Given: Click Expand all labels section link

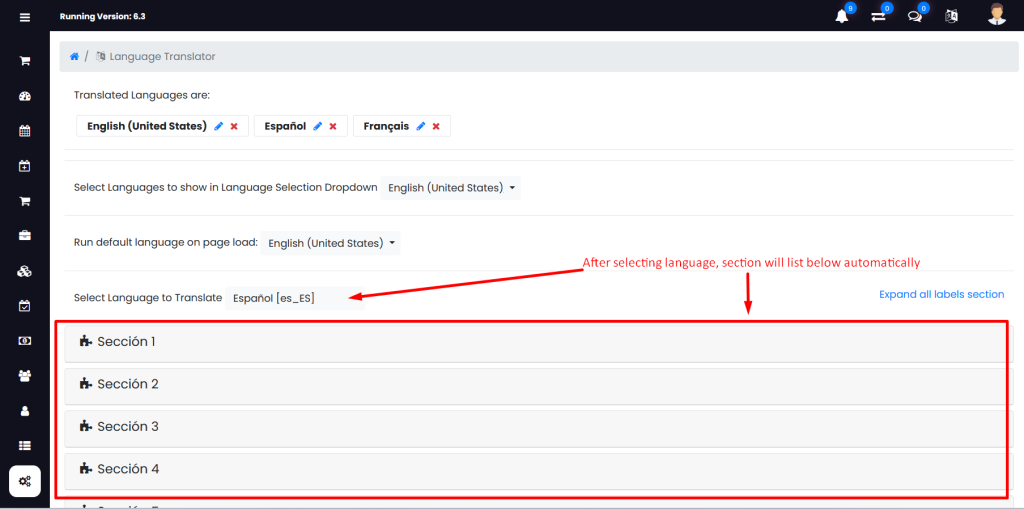Looking at the screenshot, I should (x=941, y=294).
